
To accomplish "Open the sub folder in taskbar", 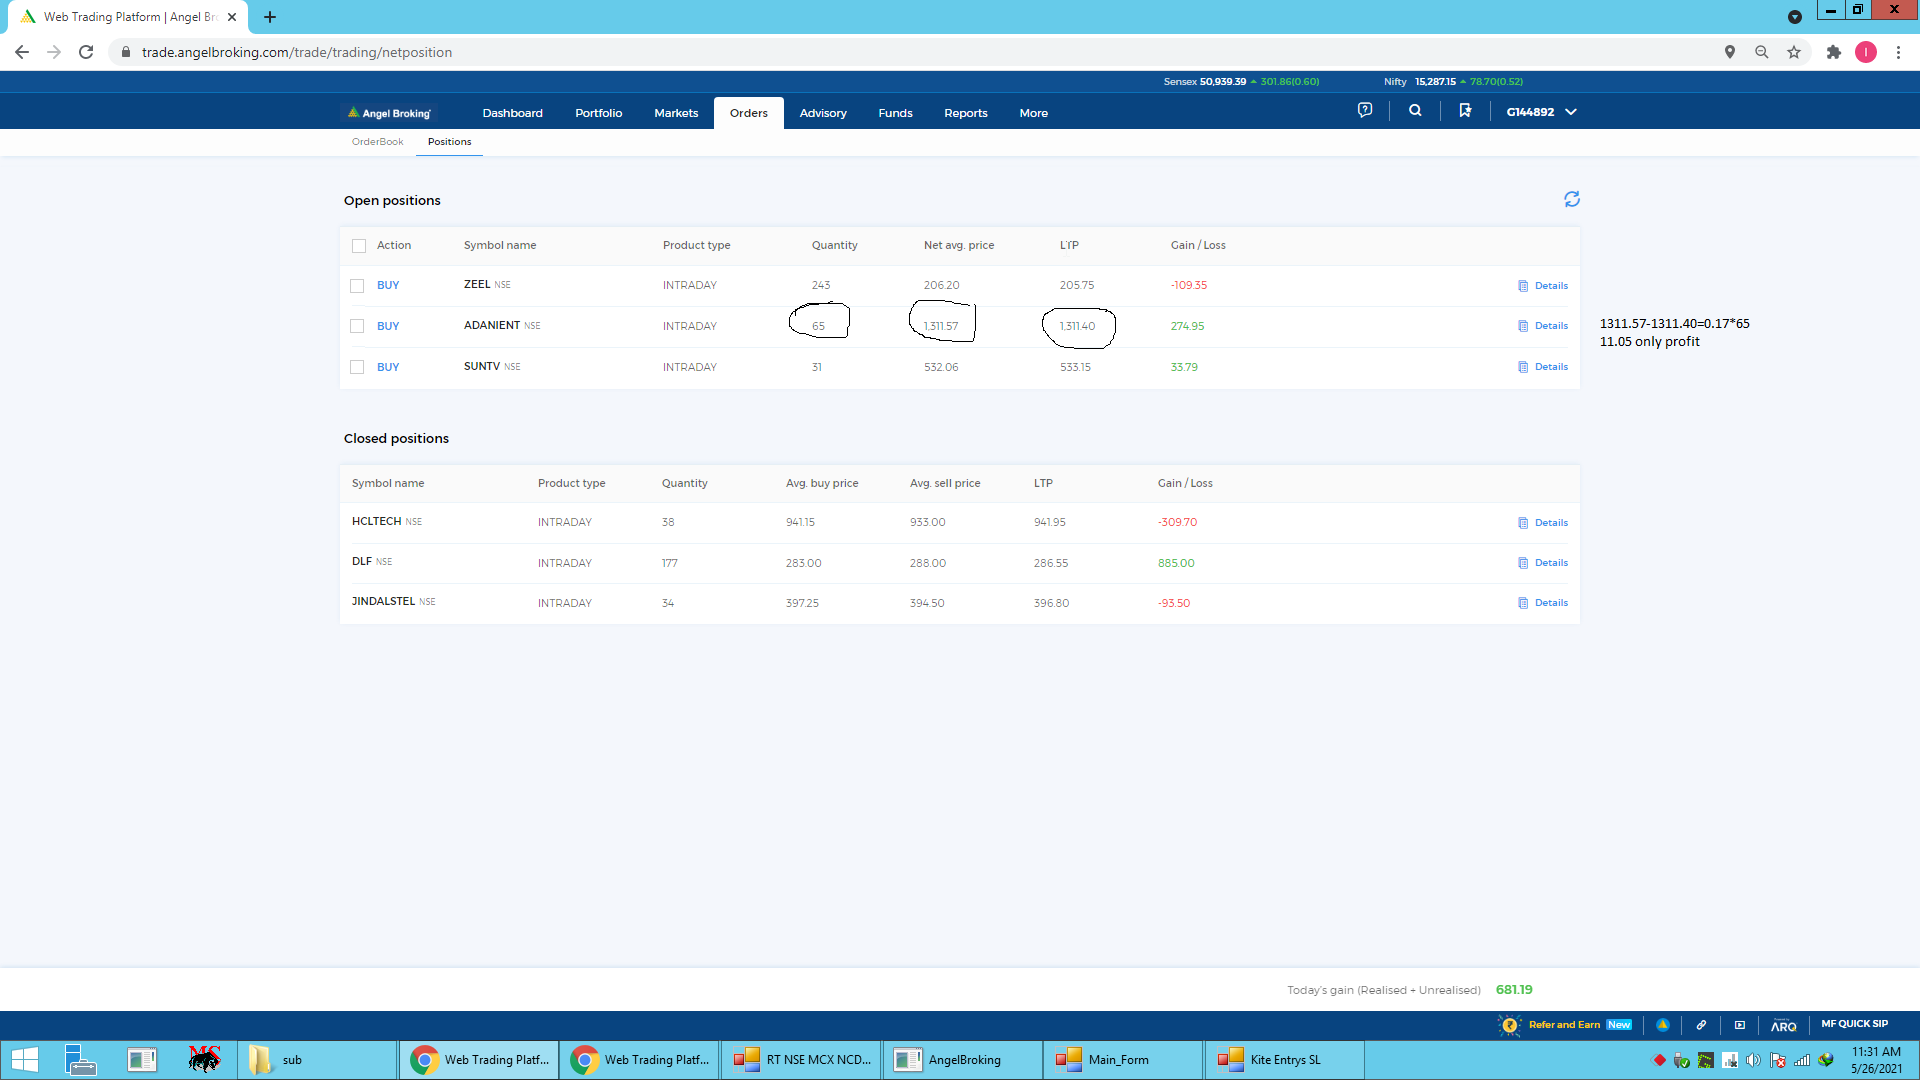I will pos(317,1060).
